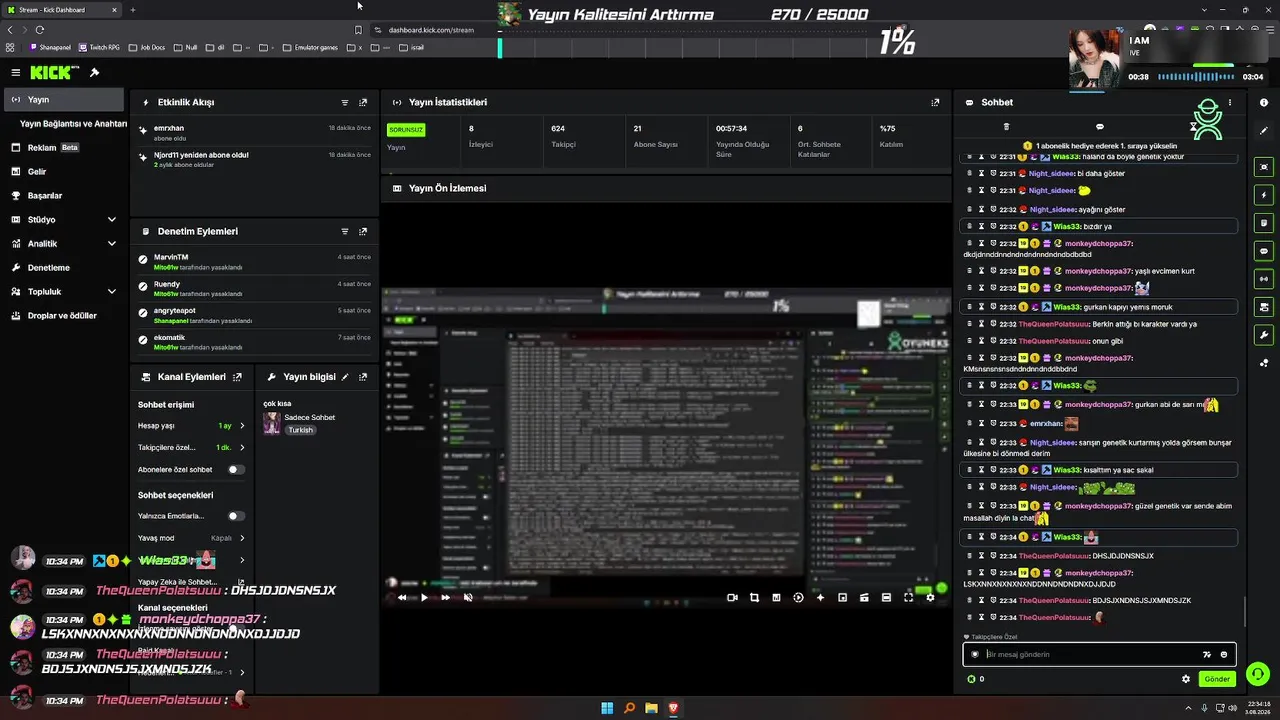Click the Sadece Sohbet category thumbnail
This screenshot has height=720, width=1280.
click(x=271, y=424)
